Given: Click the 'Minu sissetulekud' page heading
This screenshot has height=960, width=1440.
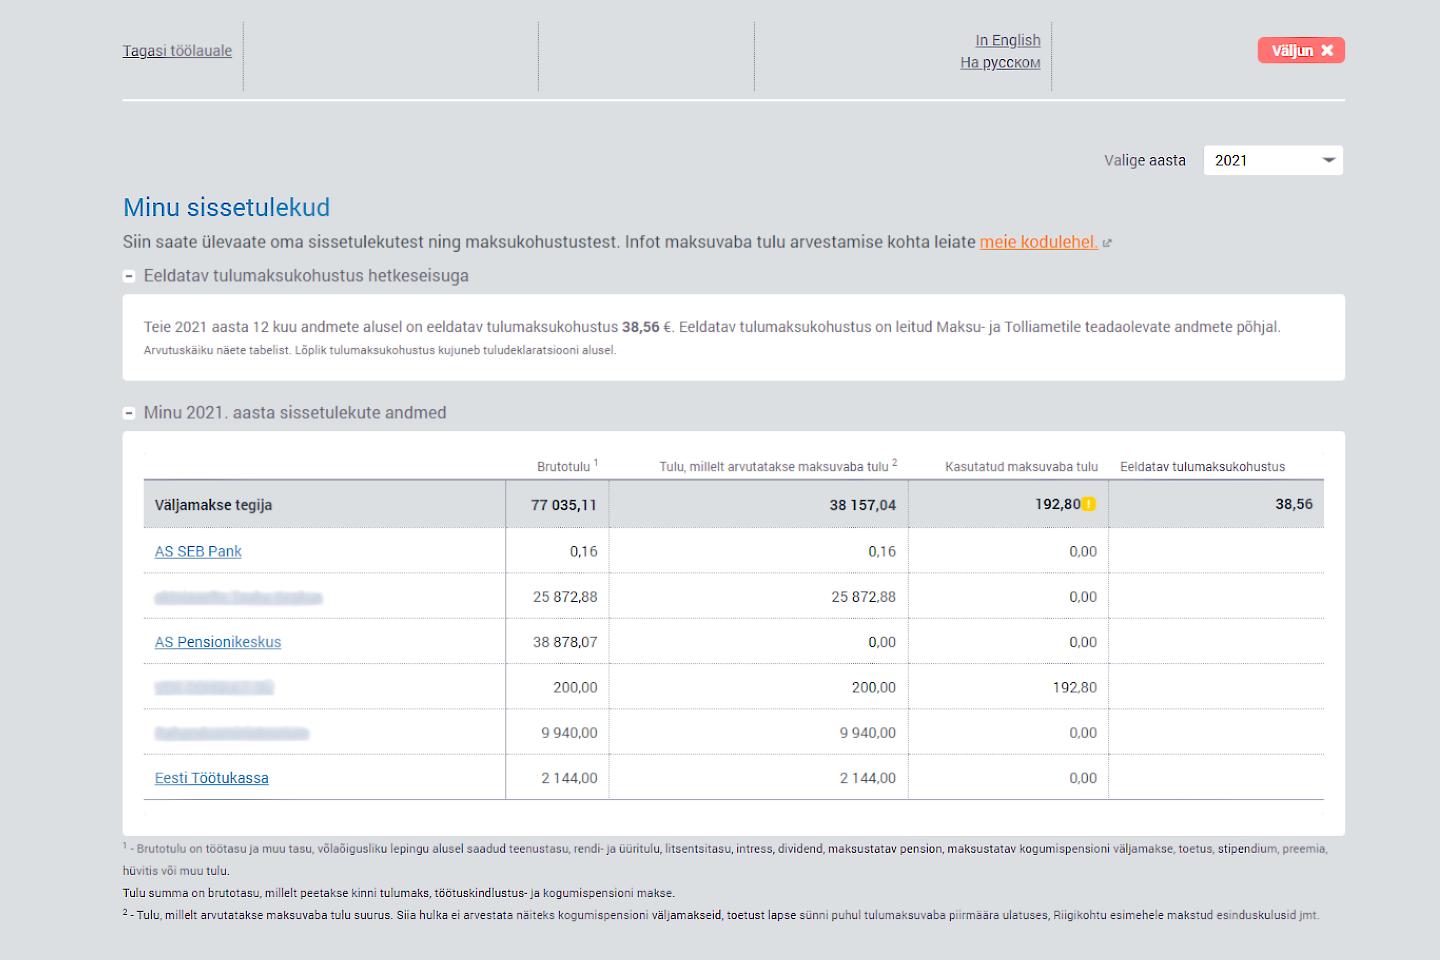Looking at the screenshot, I should [x=226, y=207].
